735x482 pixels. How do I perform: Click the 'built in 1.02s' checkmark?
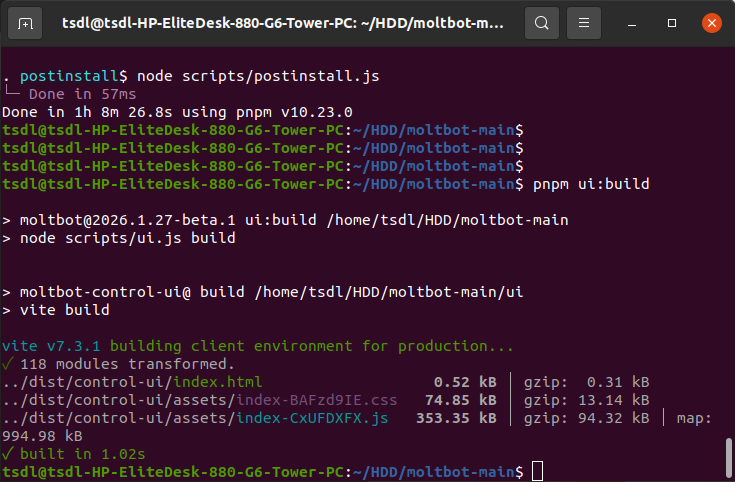click(7, 454)
